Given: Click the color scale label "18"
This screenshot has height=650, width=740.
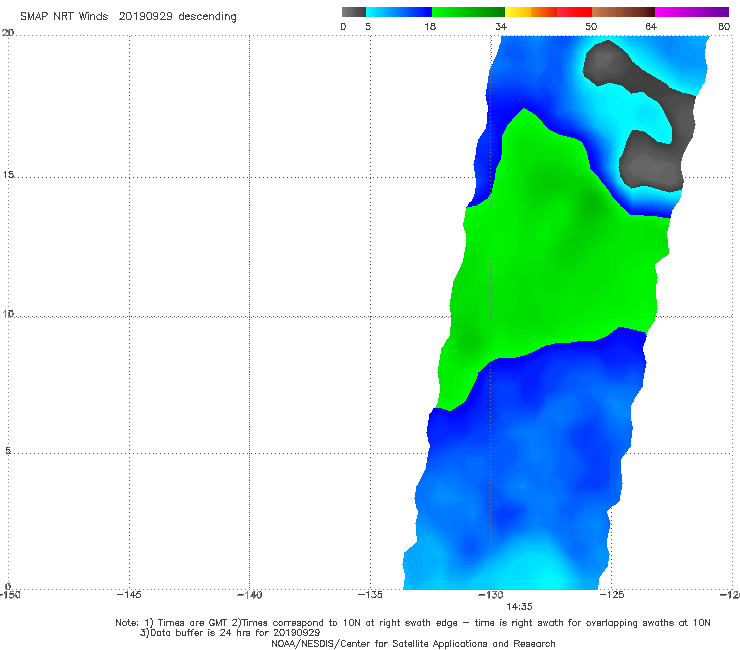Looking at the screenshot, I should [430, 27].
